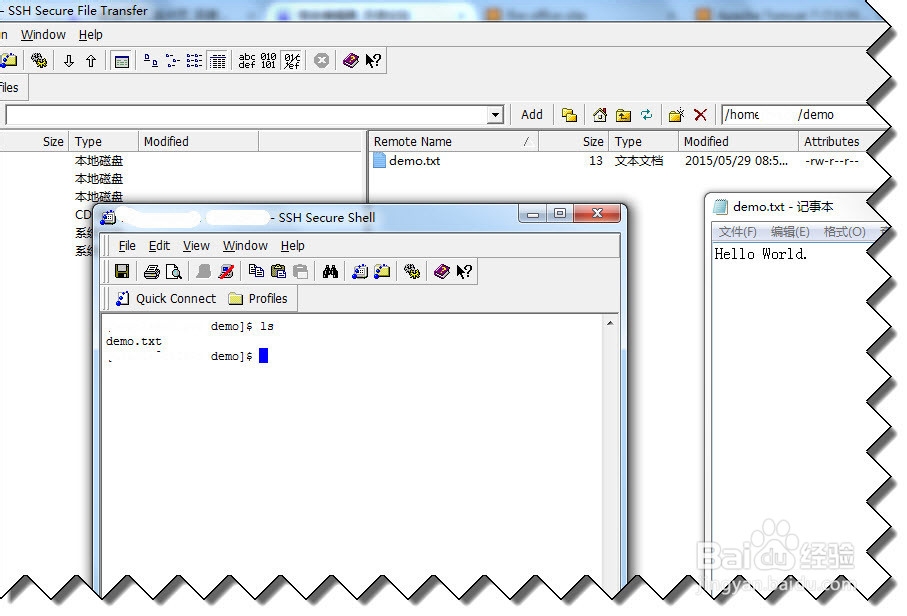Open Help menu in SSH Secure Shell
The width and height of the screenshot is (907, 616).
tap(293, 246)
